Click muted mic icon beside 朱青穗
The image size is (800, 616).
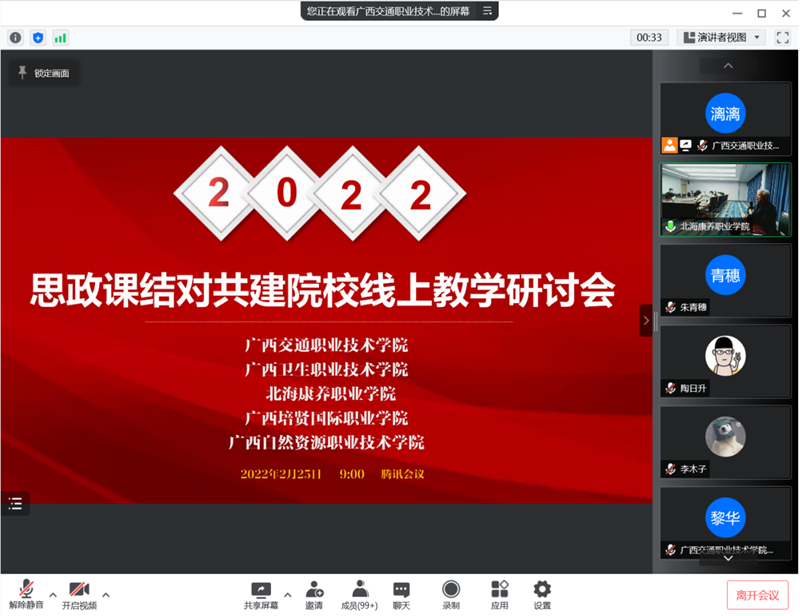click(x=671, y=307)
